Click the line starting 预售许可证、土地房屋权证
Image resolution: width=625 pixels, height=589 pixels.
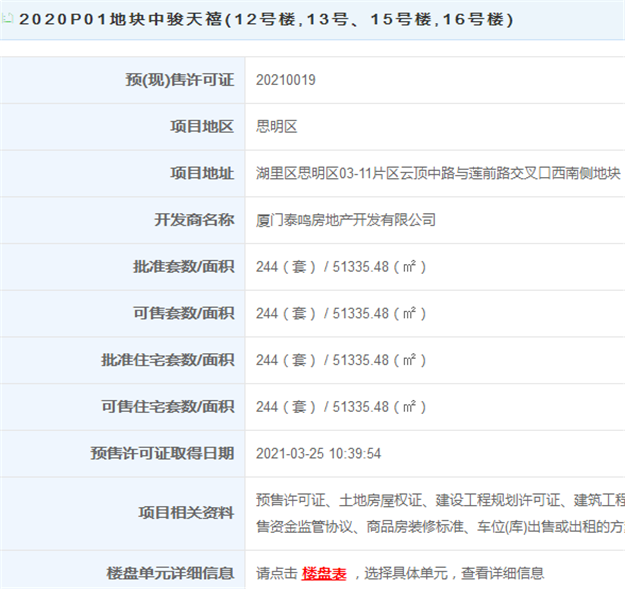[x=440, y=500]
